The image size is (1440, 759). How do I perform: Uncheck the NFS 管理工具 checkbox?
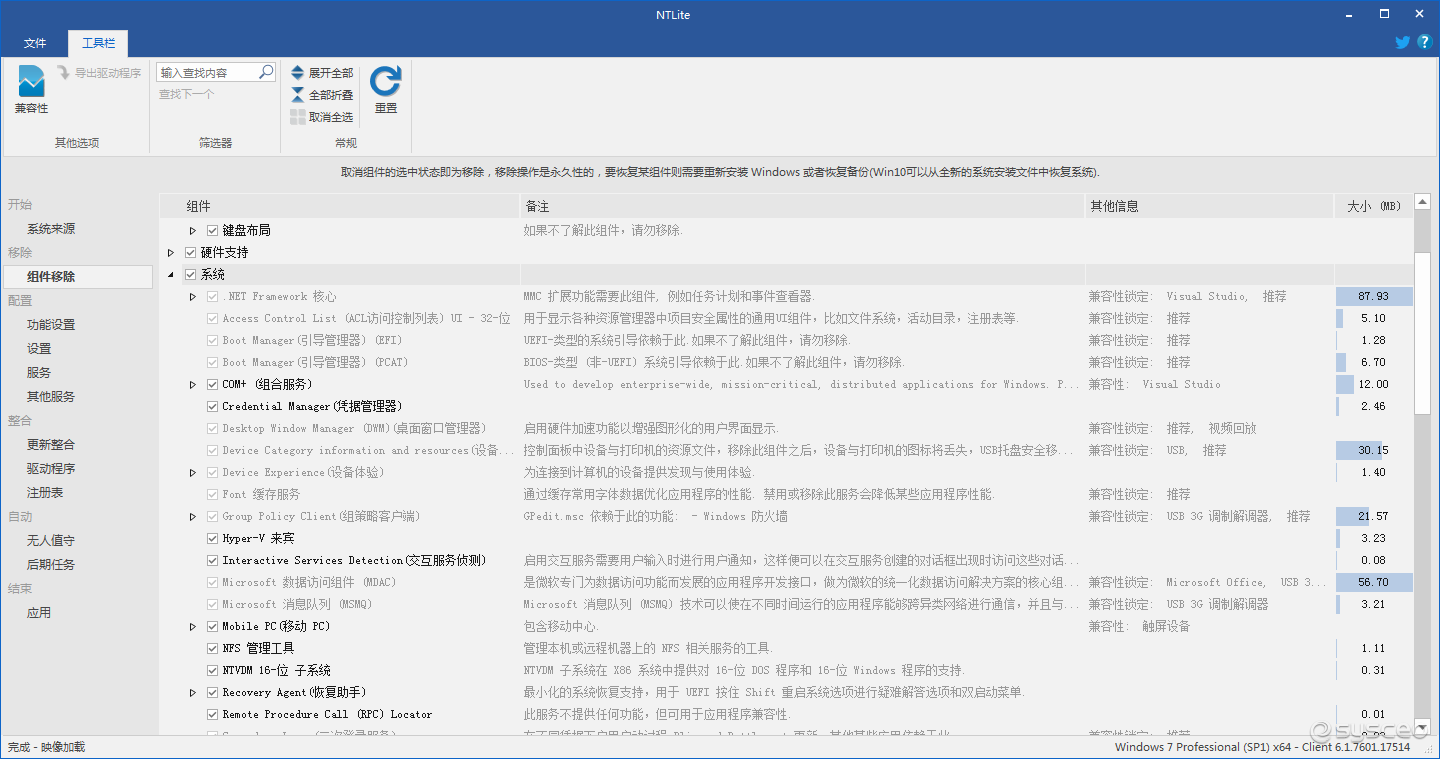pos(212,649)
